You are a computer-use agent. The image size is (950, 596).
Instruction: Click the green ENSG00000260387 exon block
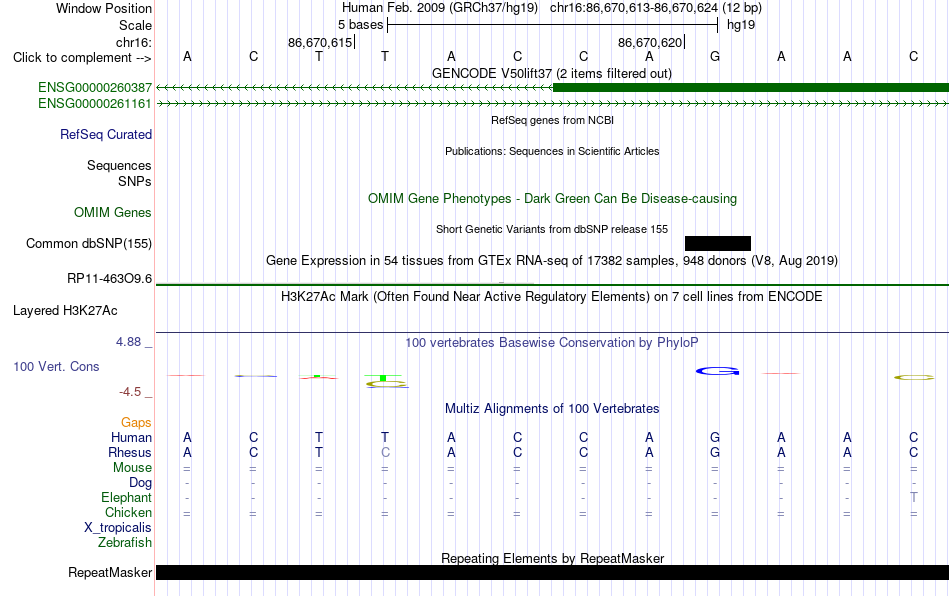tap(751, 88)
